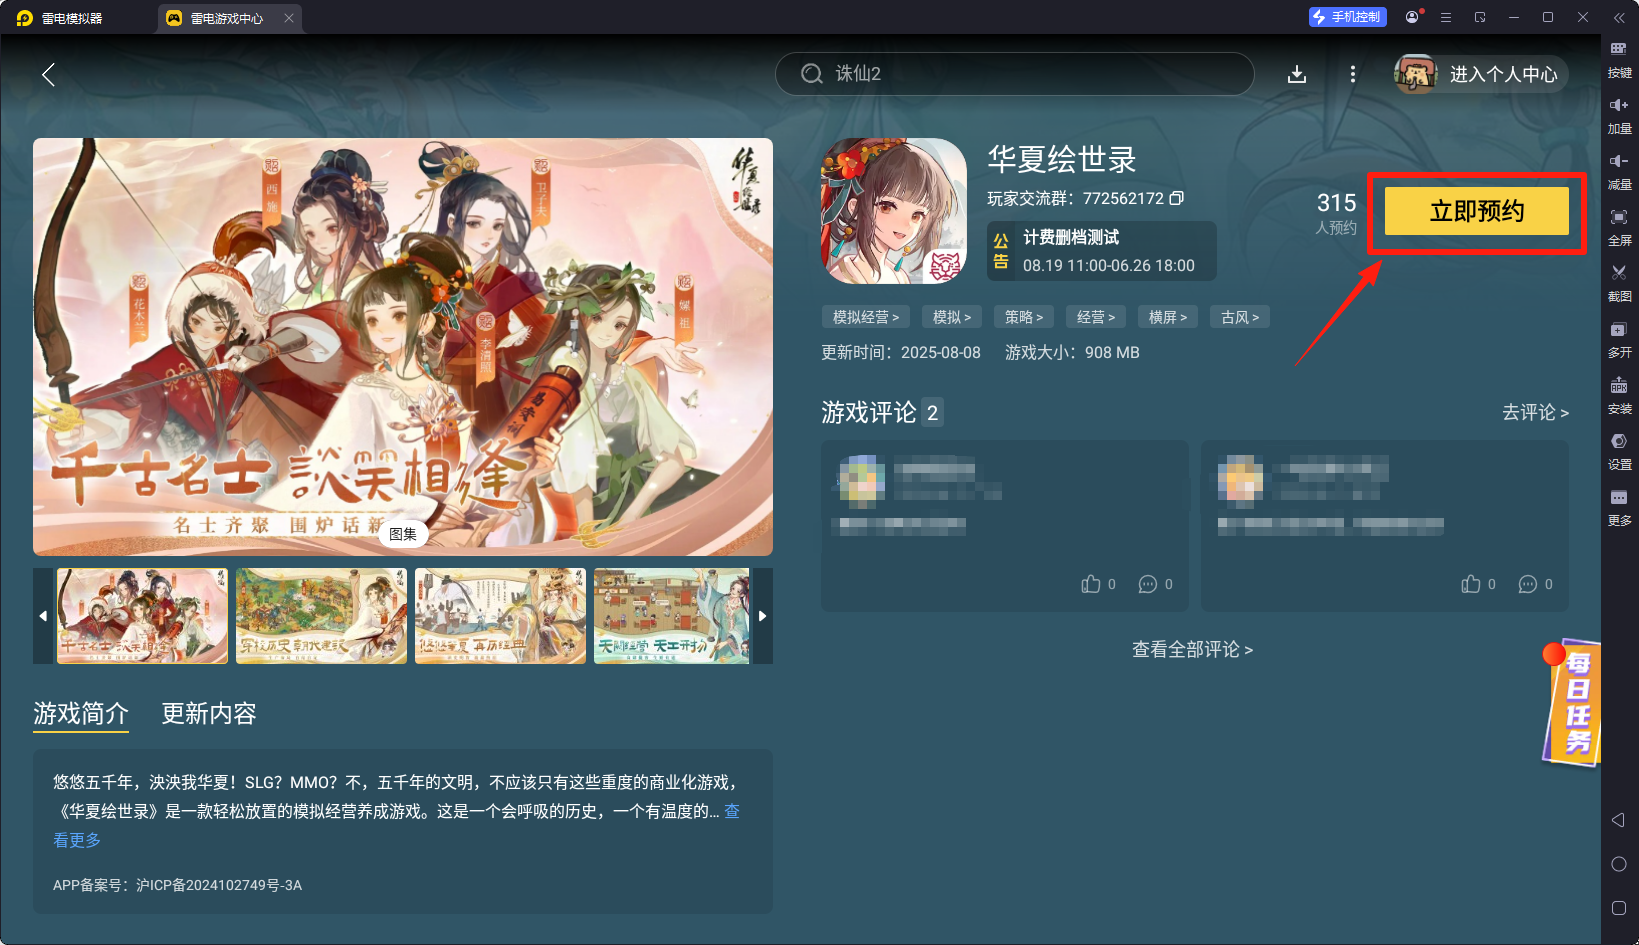The image size is (1639, 945).
Task: Click the 立即预约 reserve button
Action: (1477, 211)
